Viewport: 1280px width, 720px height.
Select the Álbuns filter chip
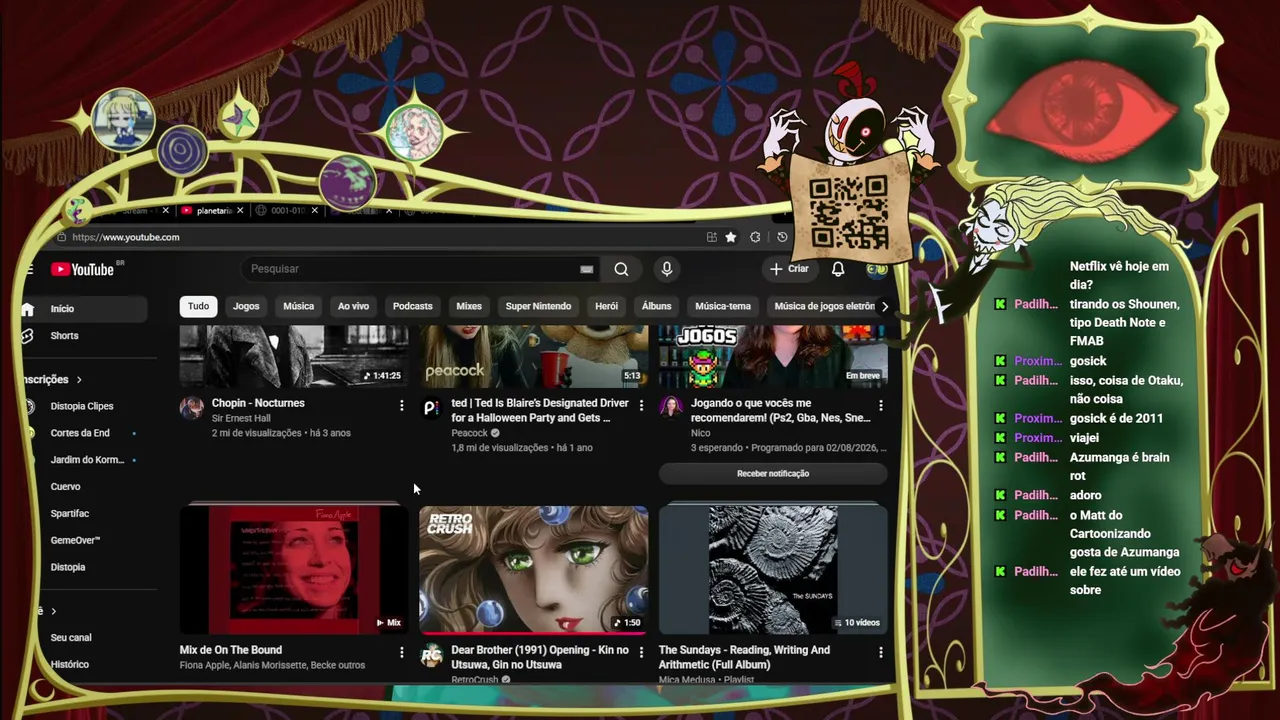[656, 306]
